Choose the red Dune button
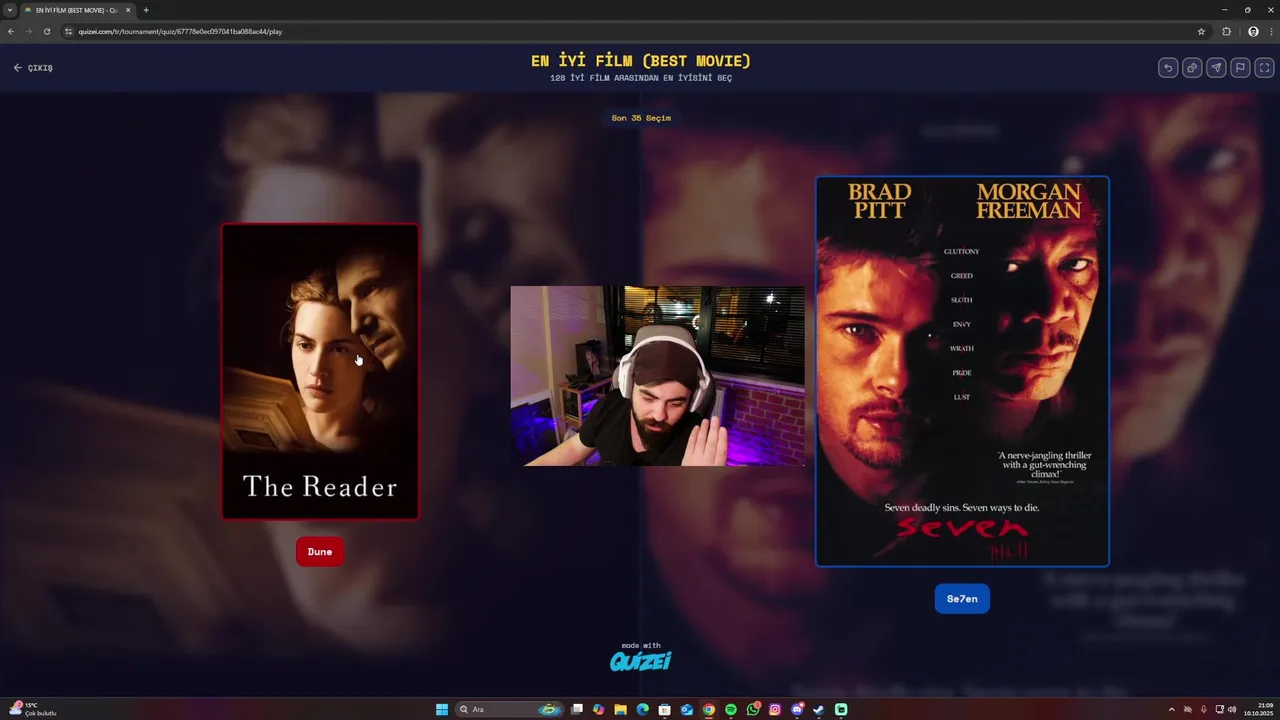The width and height of the screenshot is (1280, 720). click(320, 552)
